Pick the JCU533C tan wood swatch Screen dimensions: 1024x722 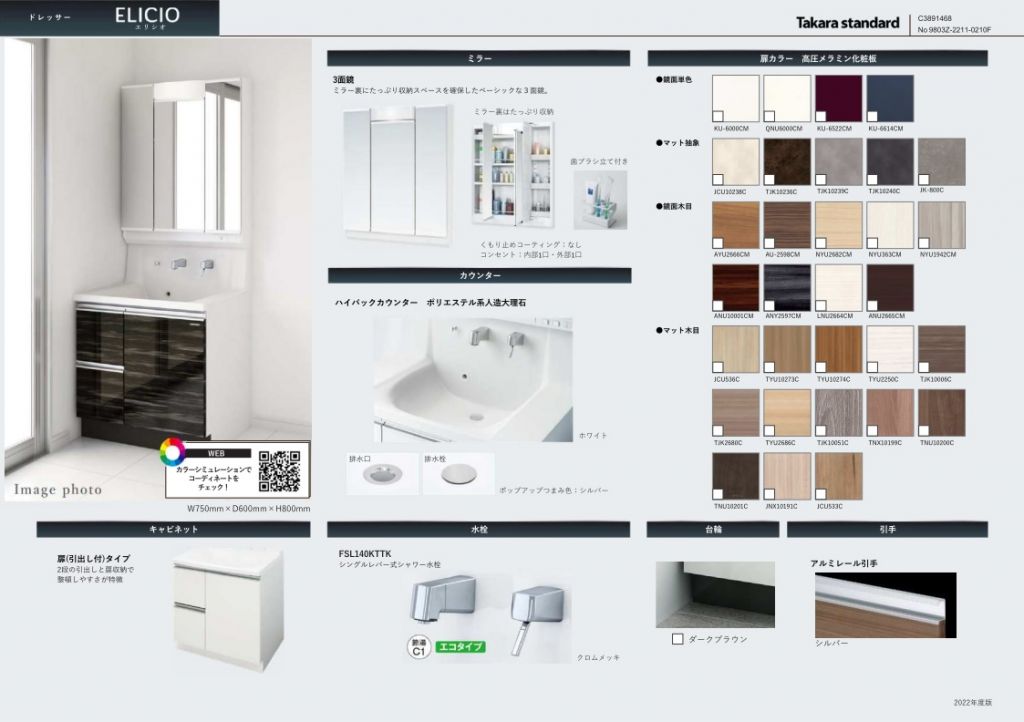tap(839, 477)
